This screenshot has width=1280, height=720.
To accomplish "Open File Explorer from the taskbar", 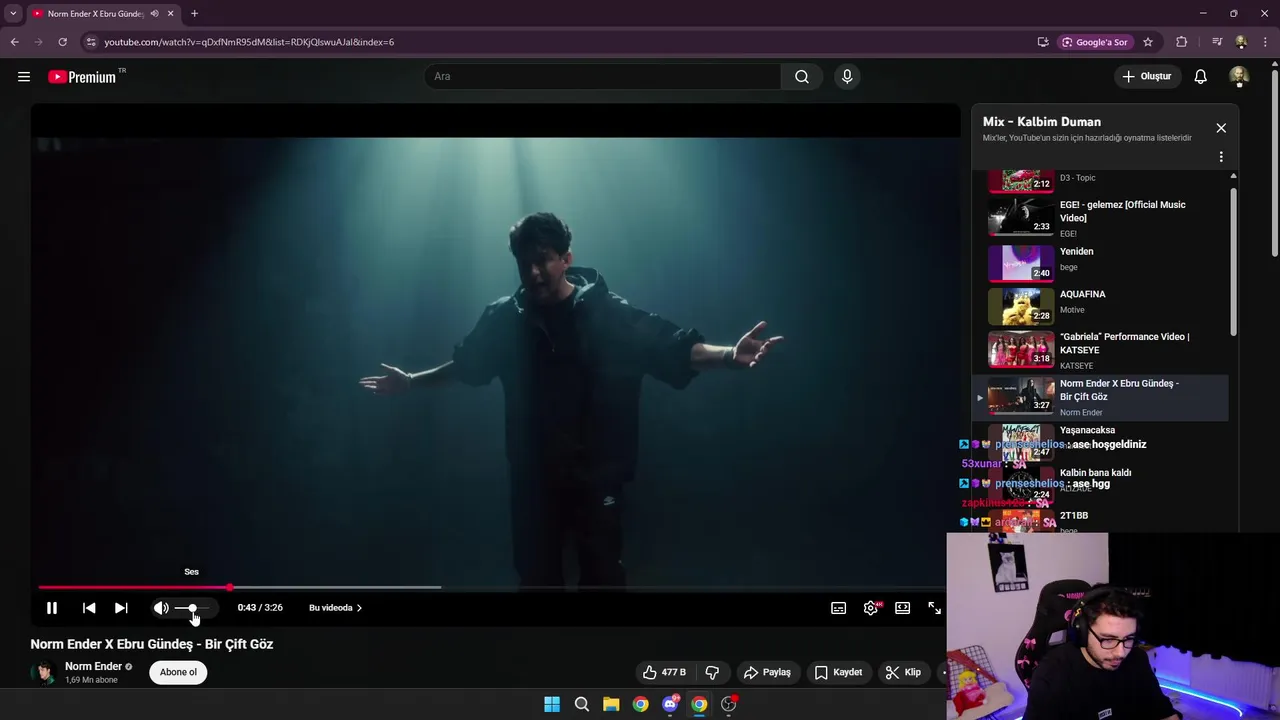I will coord(611,704).
